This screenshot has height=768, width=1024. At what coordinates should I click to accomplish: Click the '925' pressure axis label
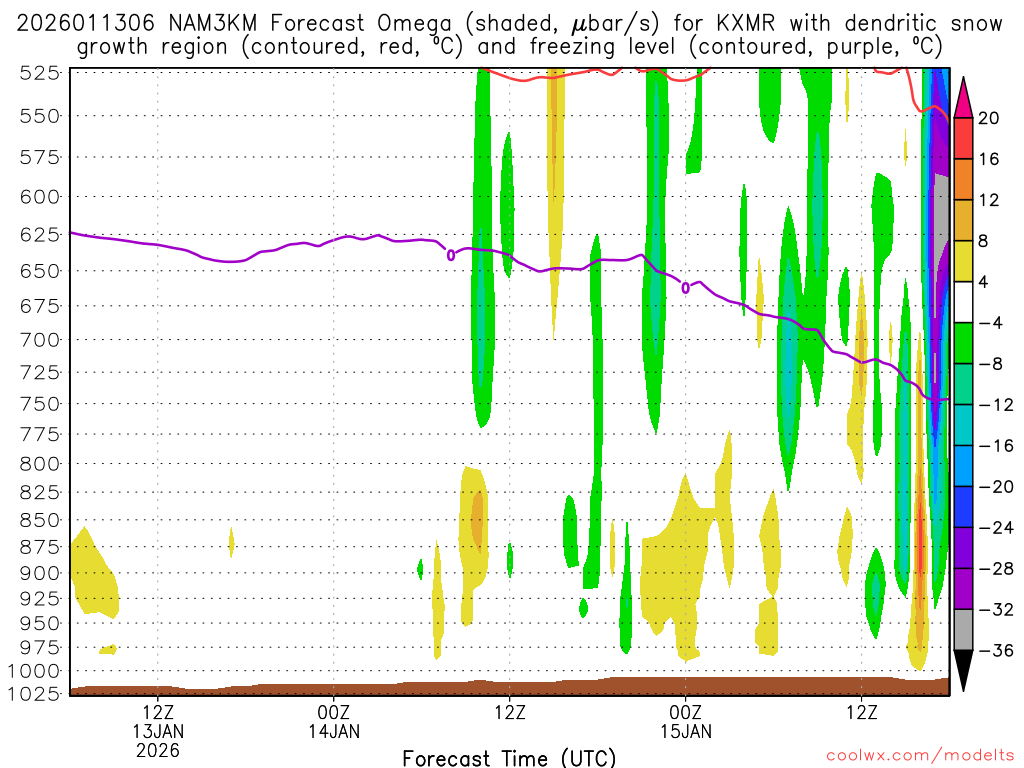(40, 598)
